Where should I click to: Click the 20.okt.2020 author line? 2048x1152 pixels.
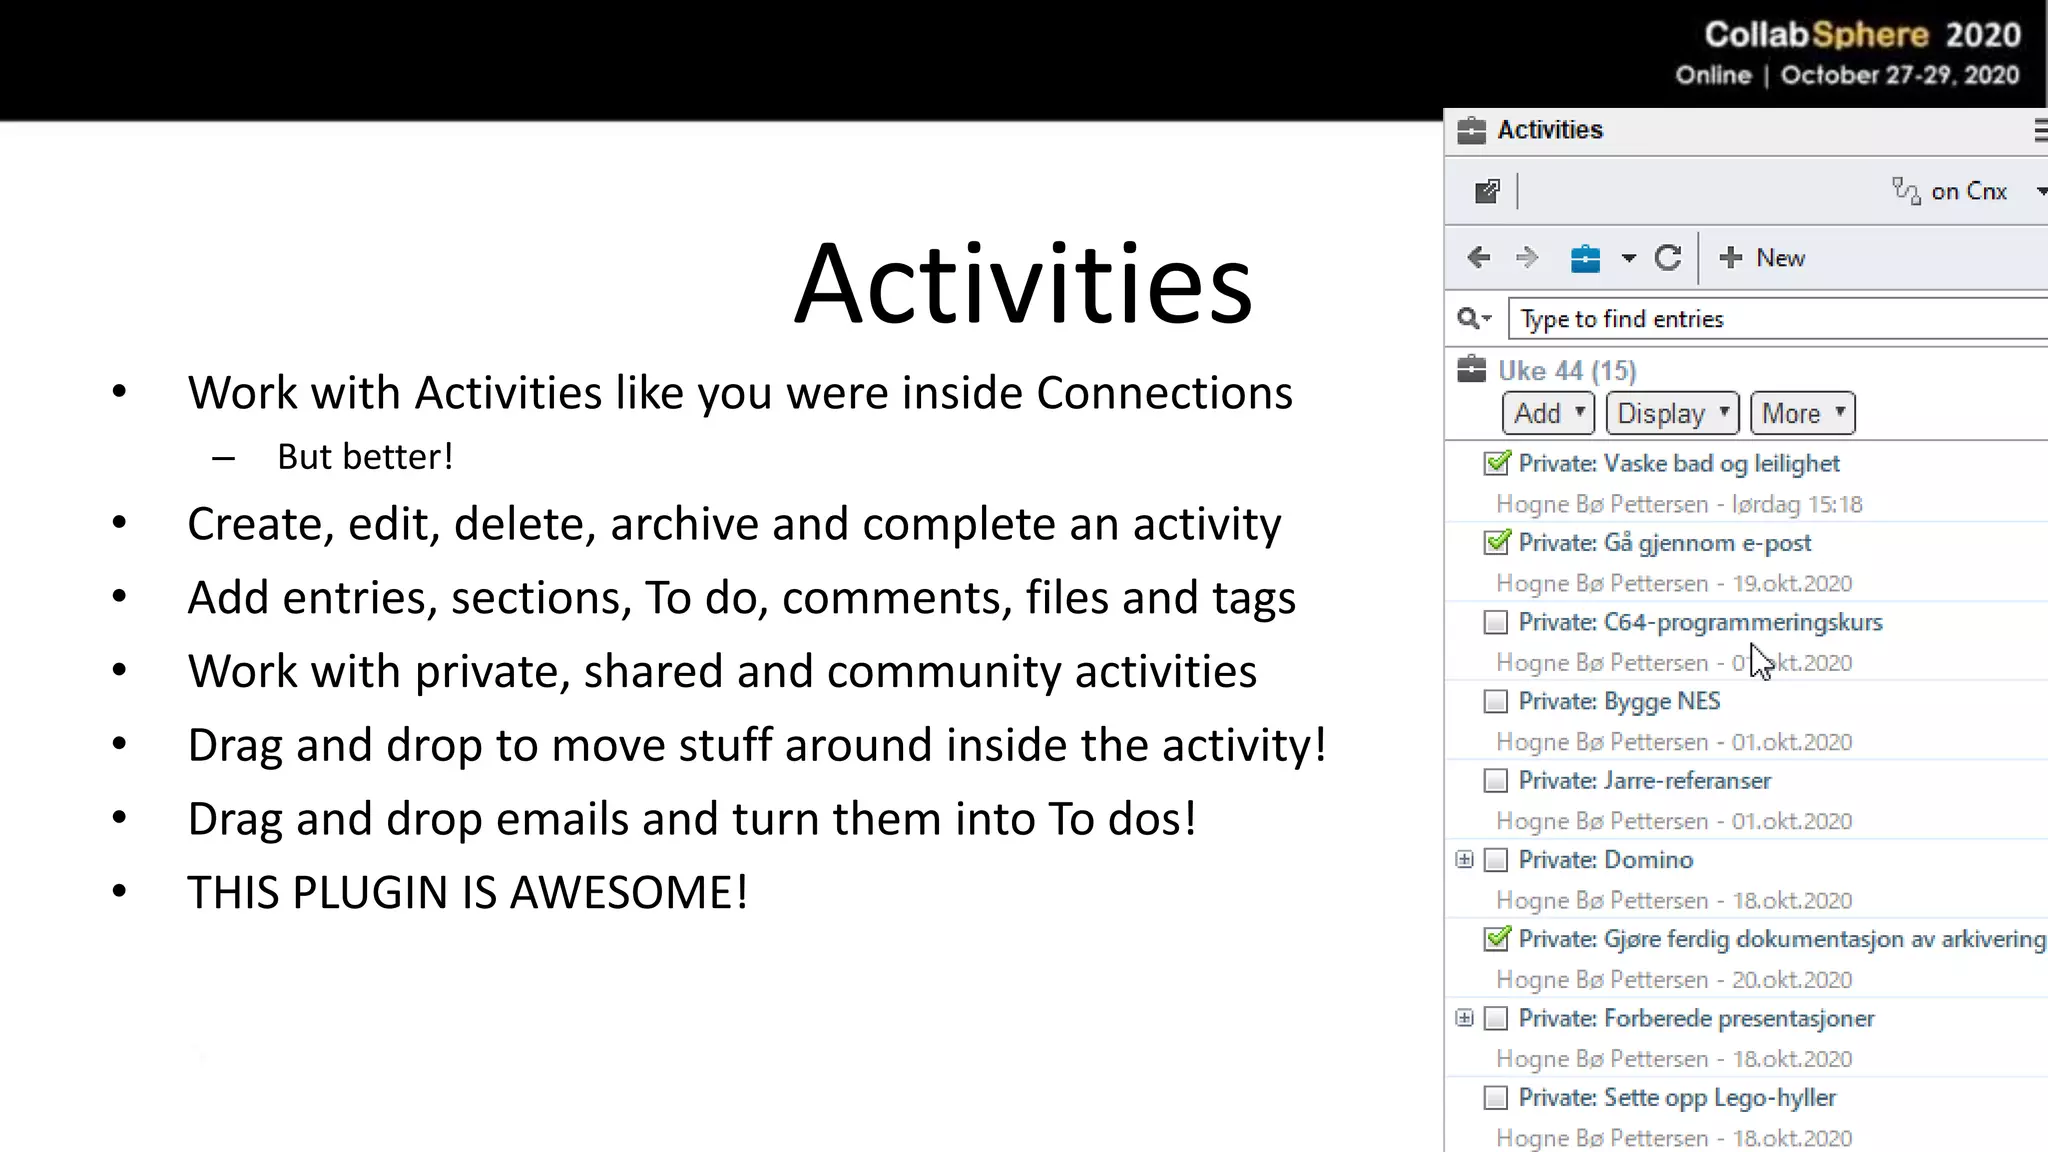point(1674,980)
